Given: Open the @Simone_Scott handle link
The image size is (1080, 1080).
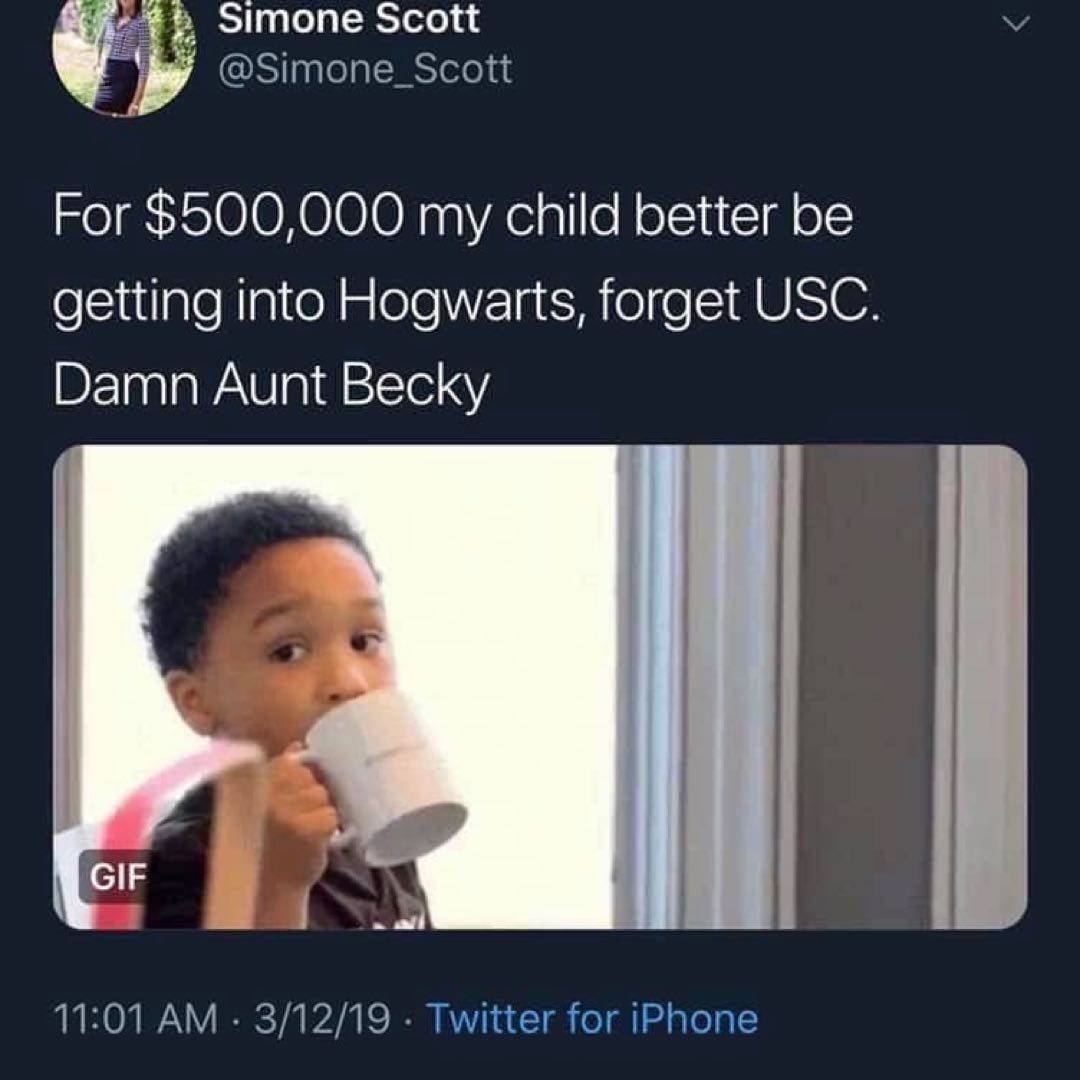Looking at the screenshot, I should [x=365, y=69].
